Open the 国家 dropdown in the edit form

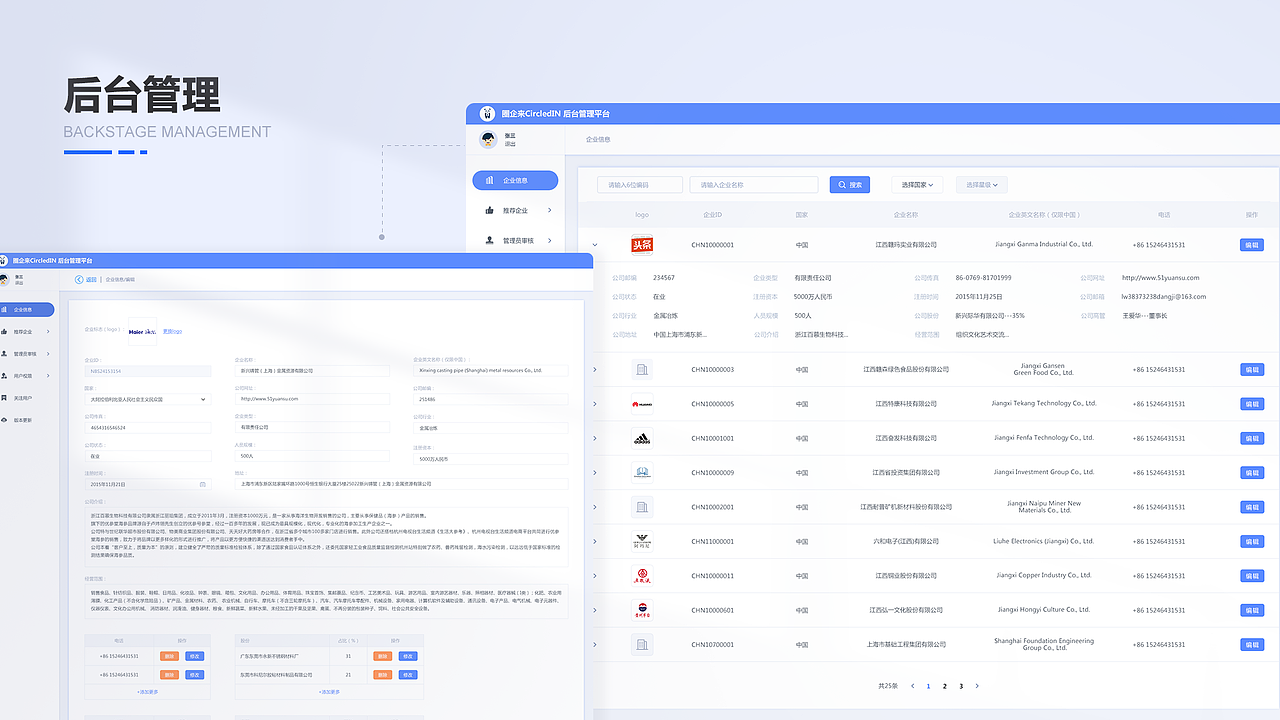coord(148,399)
